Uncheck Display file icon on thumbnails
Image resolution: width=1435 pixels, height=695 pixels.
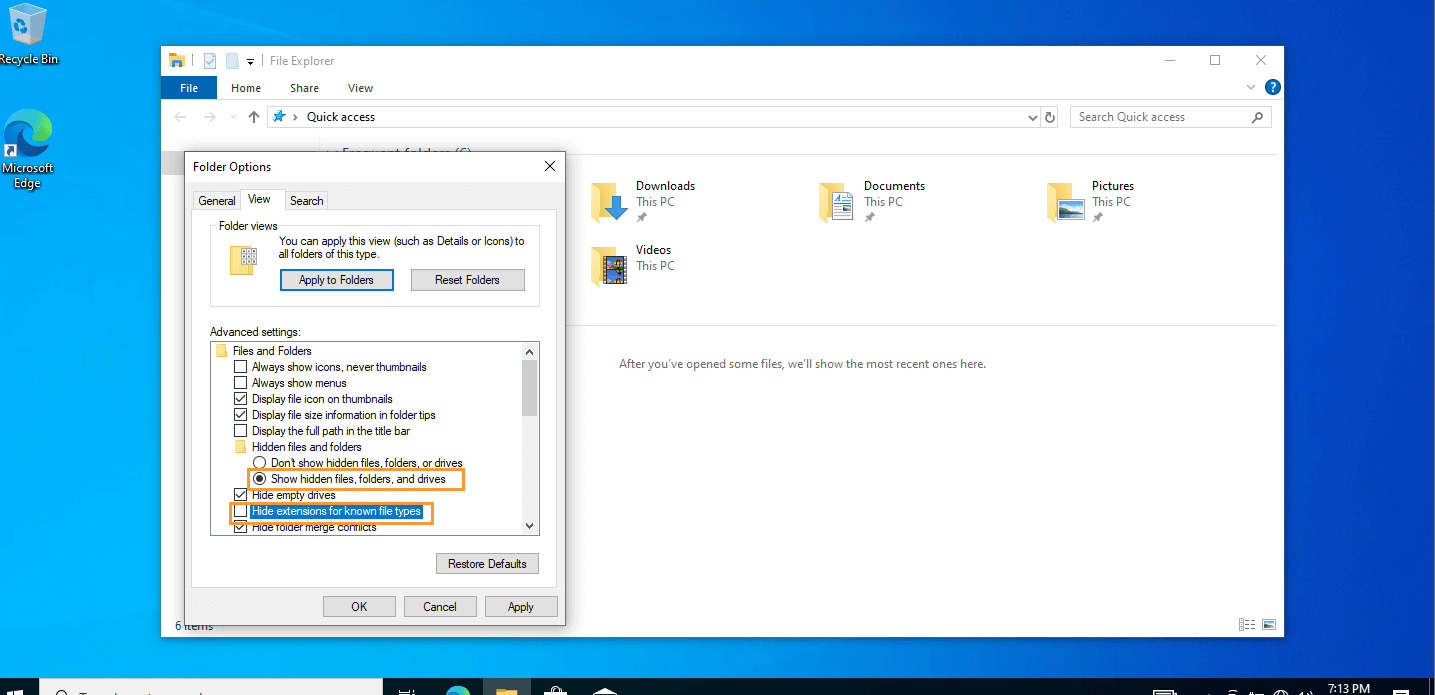(240, 399)
